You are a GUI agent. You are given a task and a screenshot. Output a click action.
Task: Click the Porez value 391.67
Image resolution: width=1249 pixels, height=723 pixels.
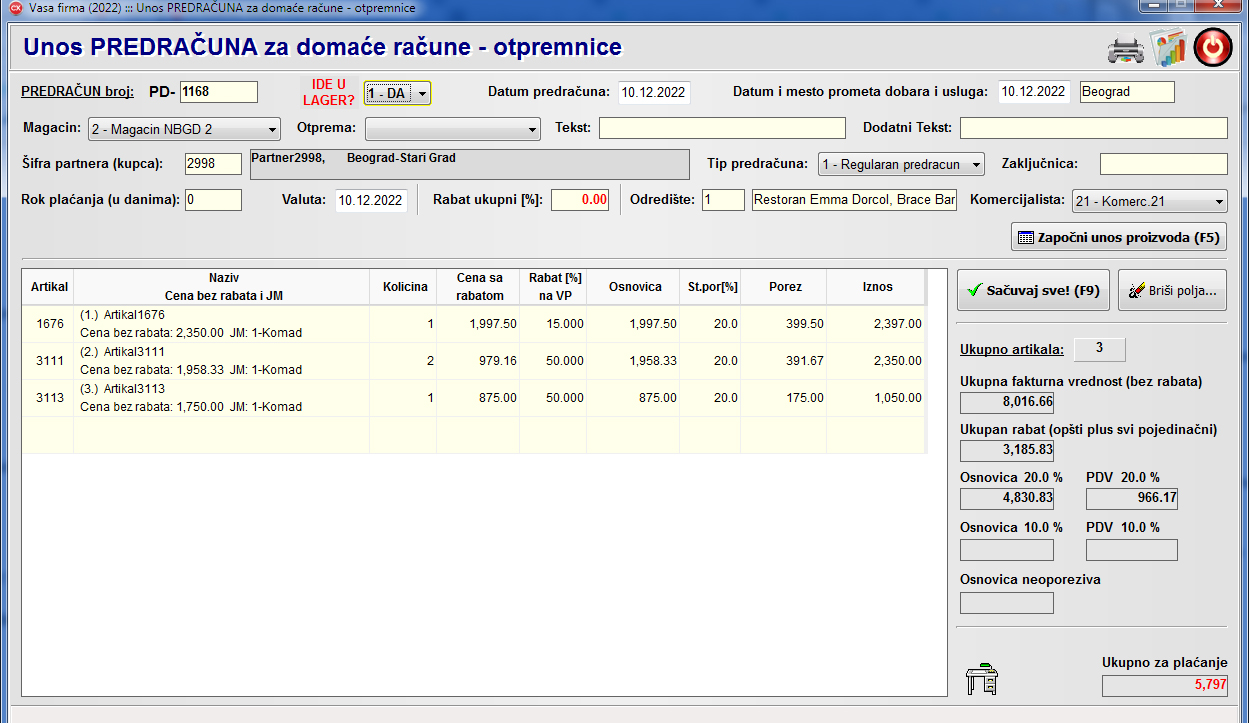(785, 361)
